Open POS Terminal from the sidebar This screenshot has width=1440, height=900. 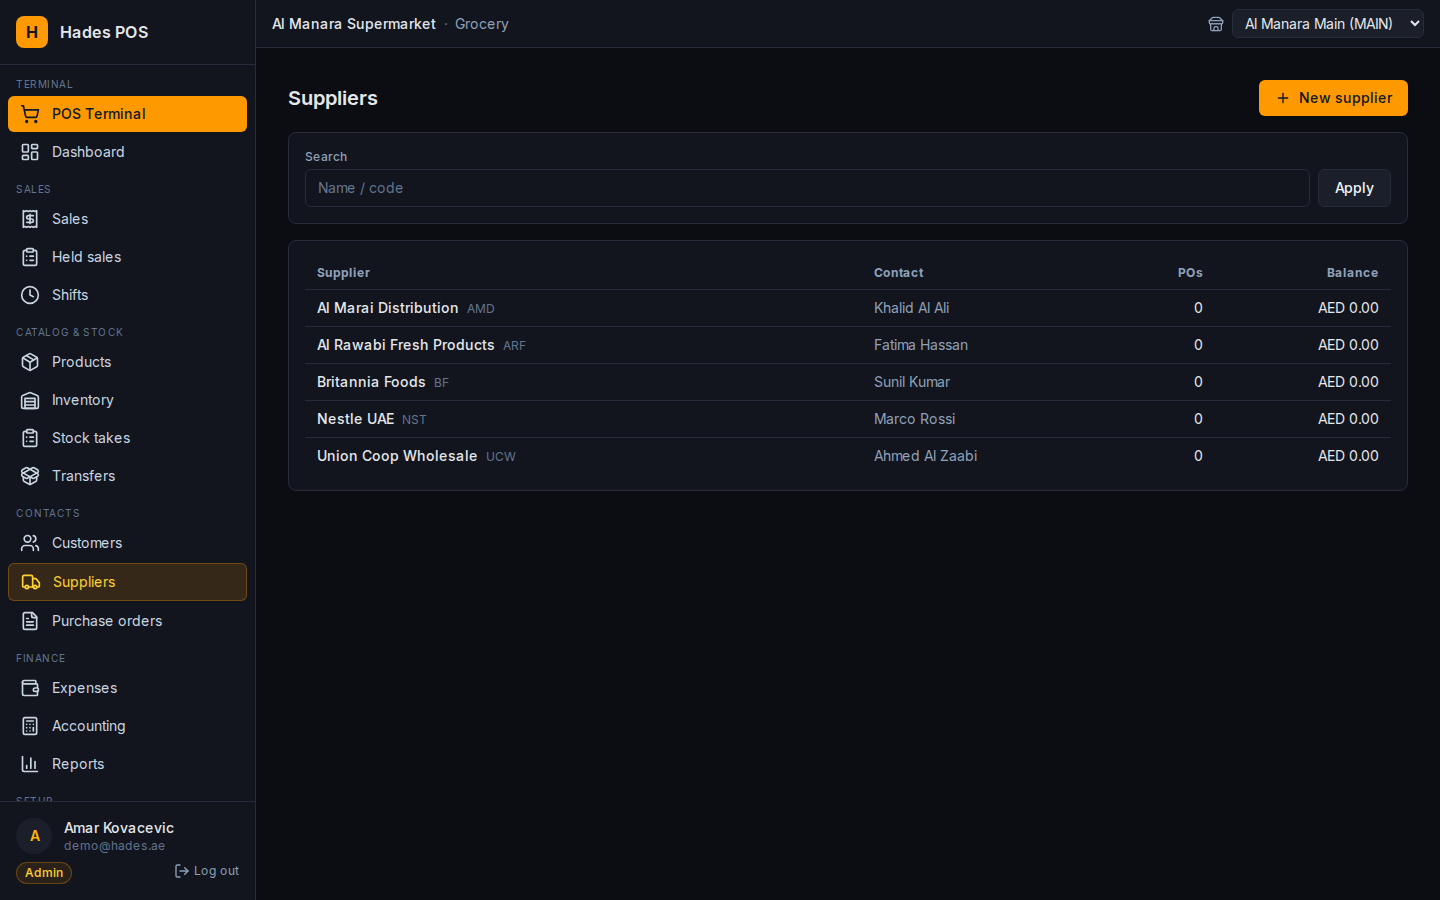(x=127, y=114)
